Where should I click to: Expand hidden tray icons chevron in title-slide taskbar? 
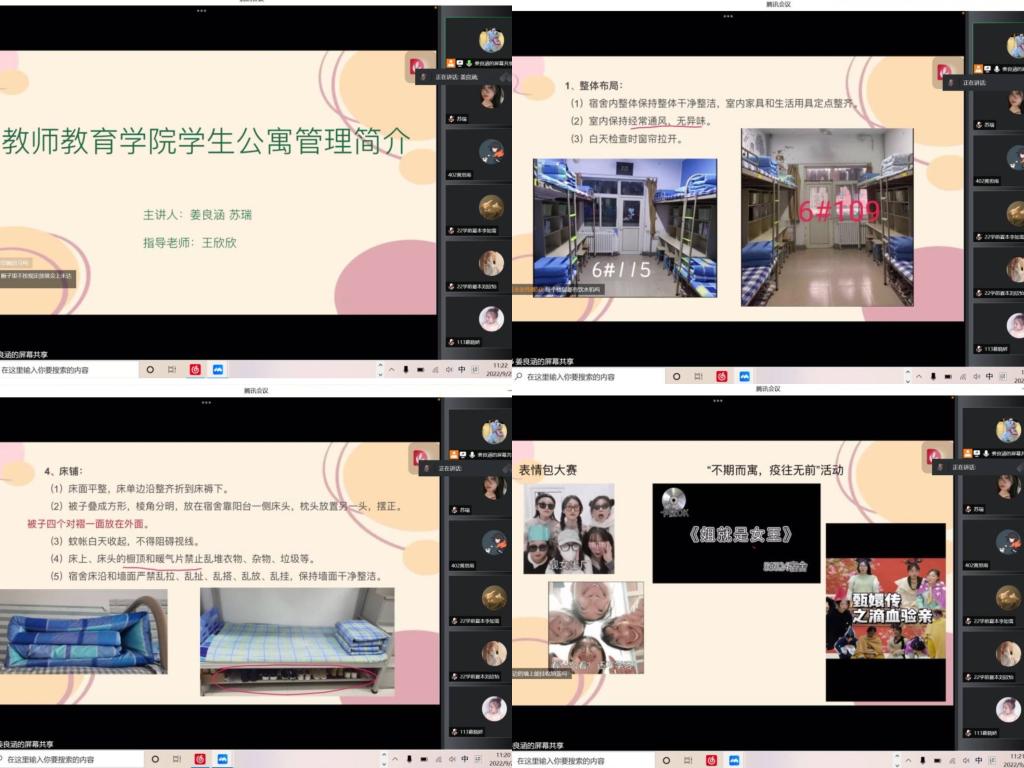pos(391,369)
